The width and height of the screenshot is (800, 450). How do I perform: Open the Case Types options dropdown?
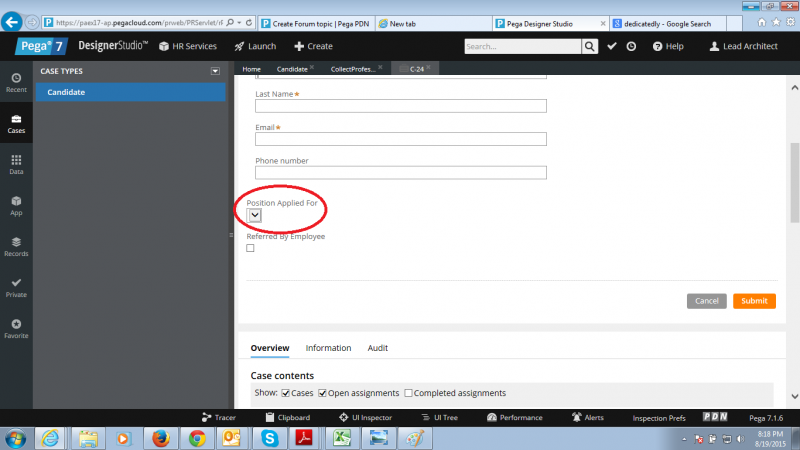214,72
